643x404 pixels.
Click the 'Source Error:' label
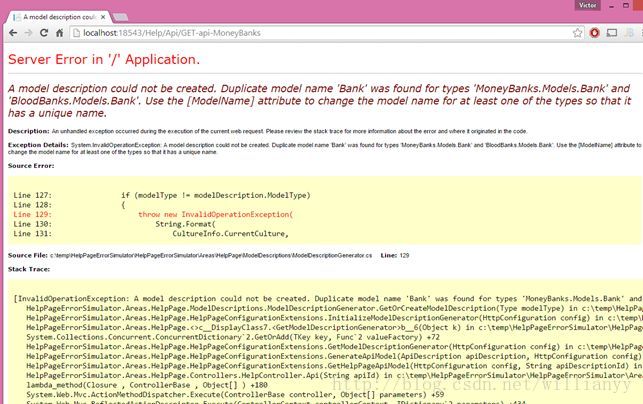(x=31, y=166)
